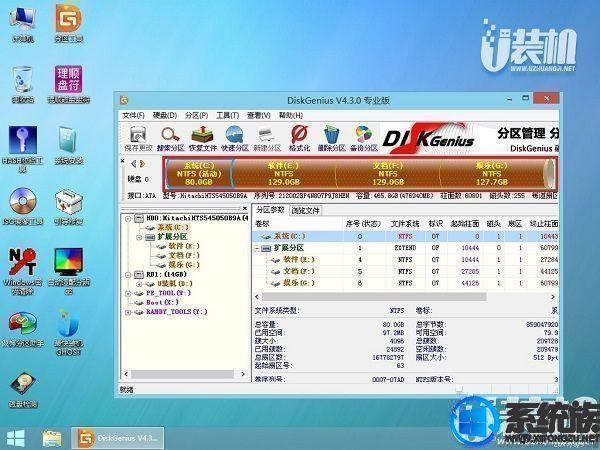Open the 文件(F) menu
The height and width of the screenshot is (450, 600).
[133, 115]
